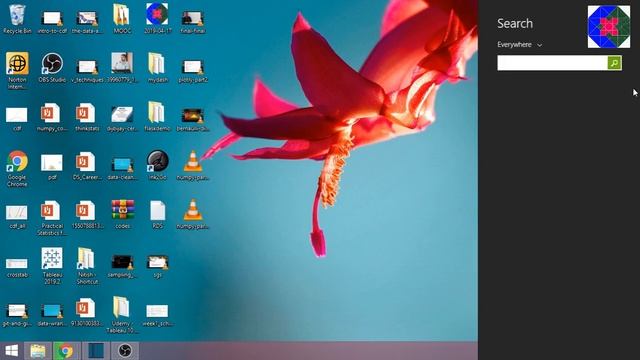This screenshot has height=360, width=640.
Task: Click the Windows Start button
Action: tap(11, 351)
